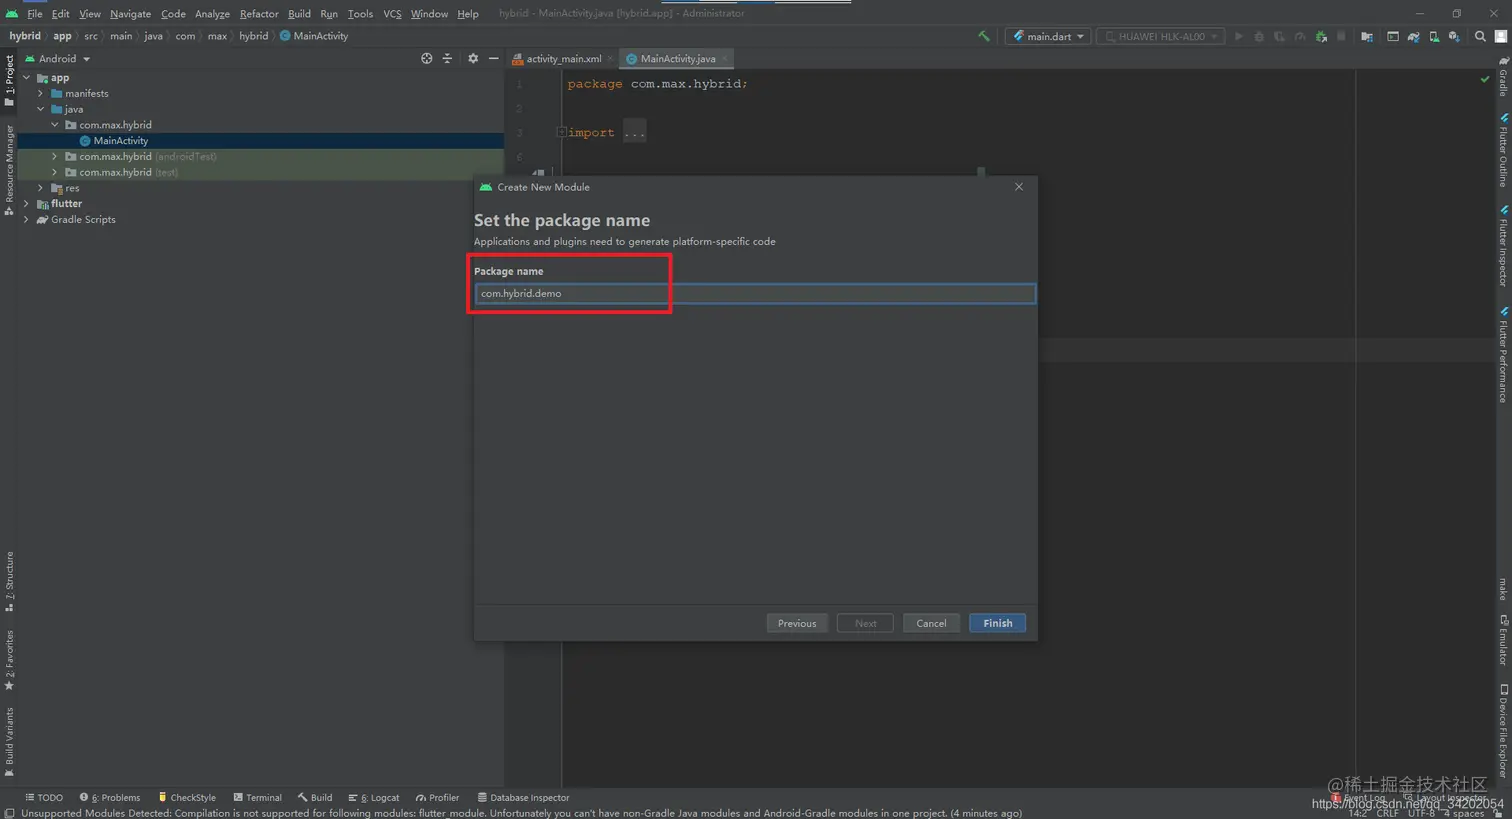Viewport: 1512px width, 819px height.
Task: Close the activity_main.xml tab
Action: (610, 59)
